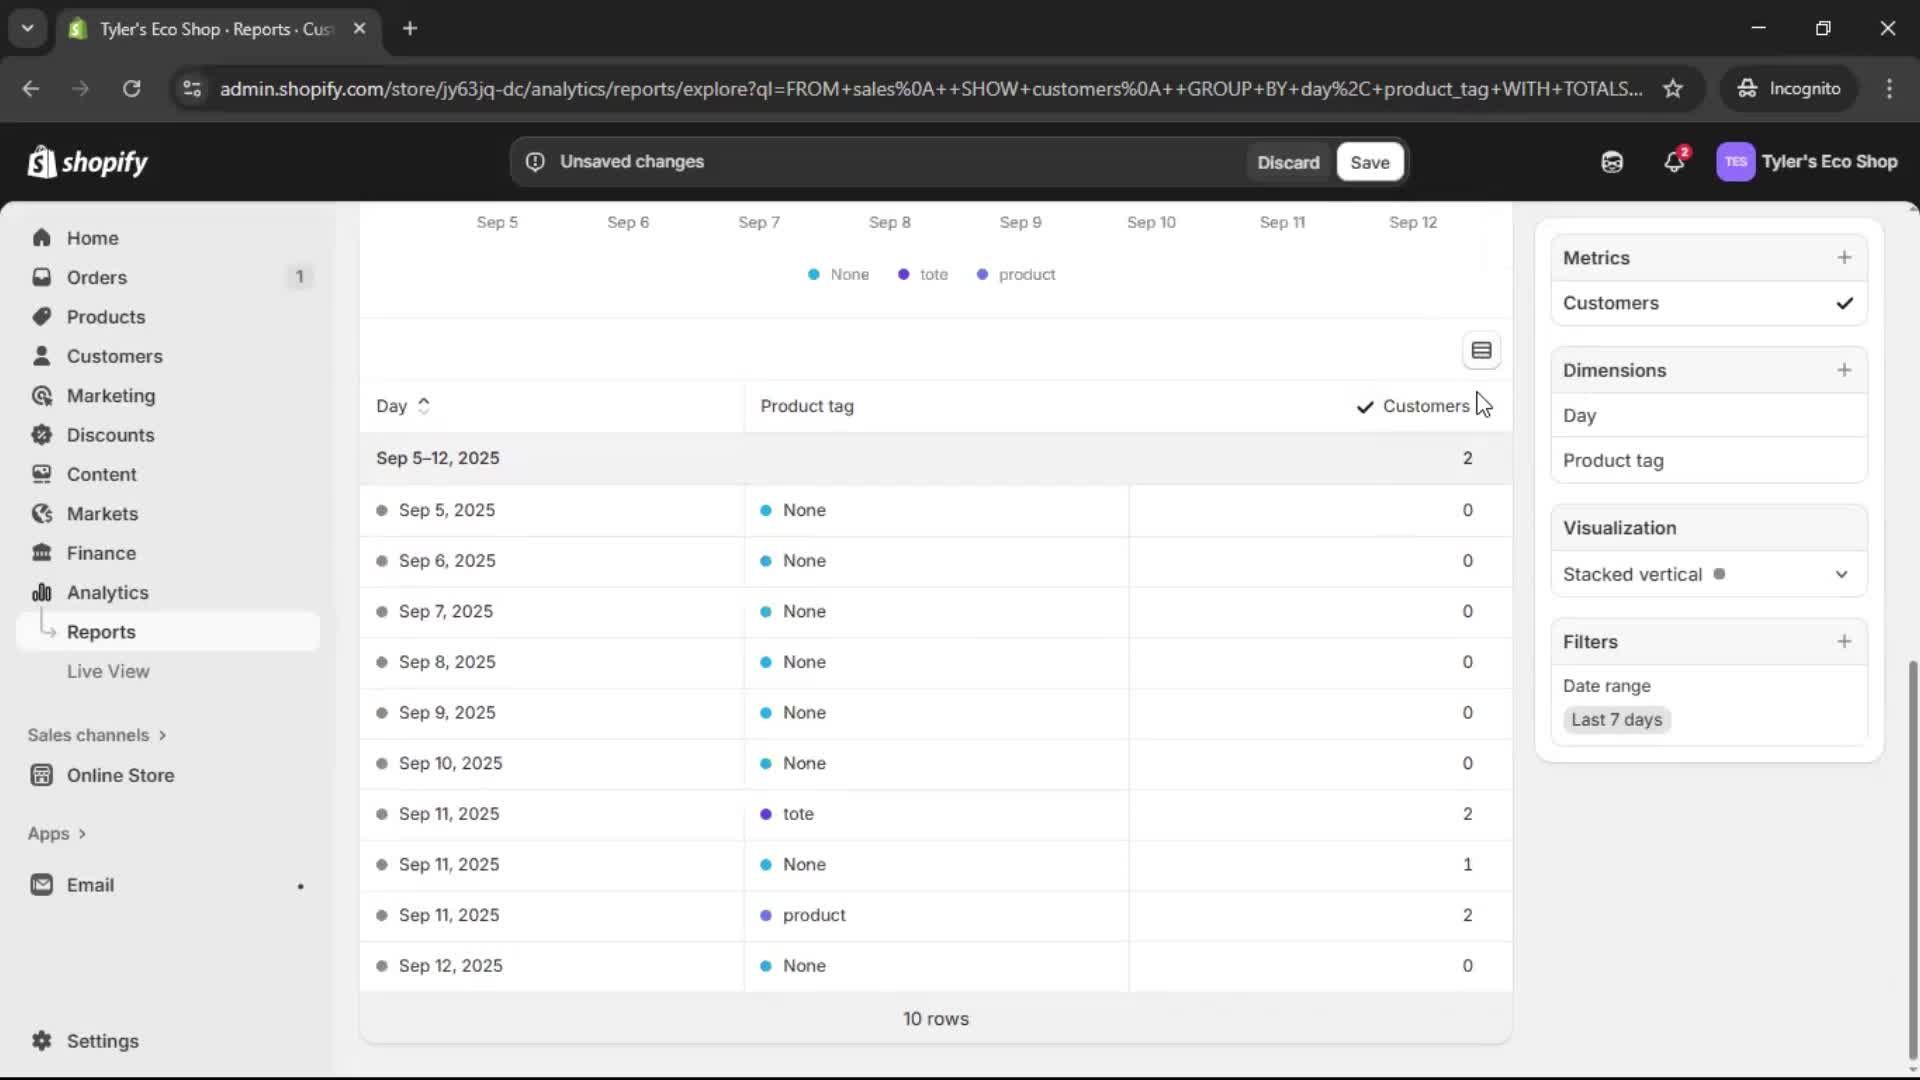This screenshot has height=1080, width=1920.
Task: Open Live View under Analytics
Action: tap(109, 671)
